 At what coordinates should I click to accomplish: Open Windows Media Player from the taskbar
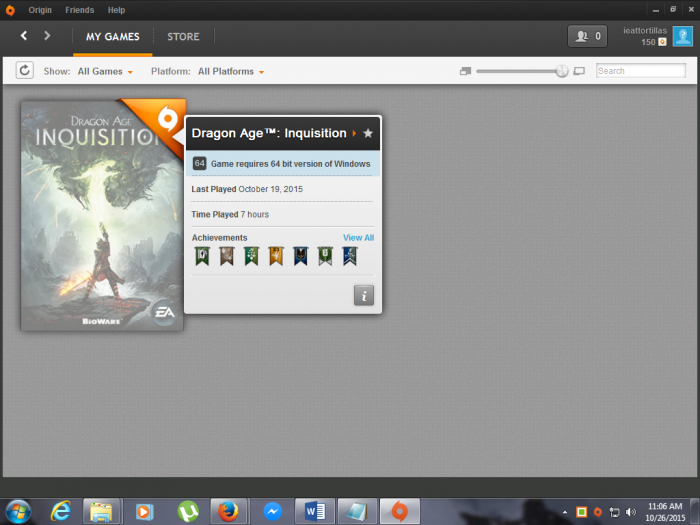point(144,512)
